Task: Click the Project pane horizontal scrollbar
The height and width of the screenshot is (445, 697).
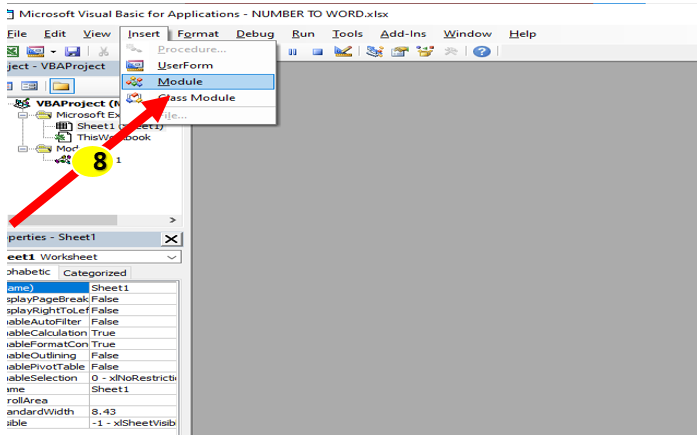Action: [x=62, y=220]
